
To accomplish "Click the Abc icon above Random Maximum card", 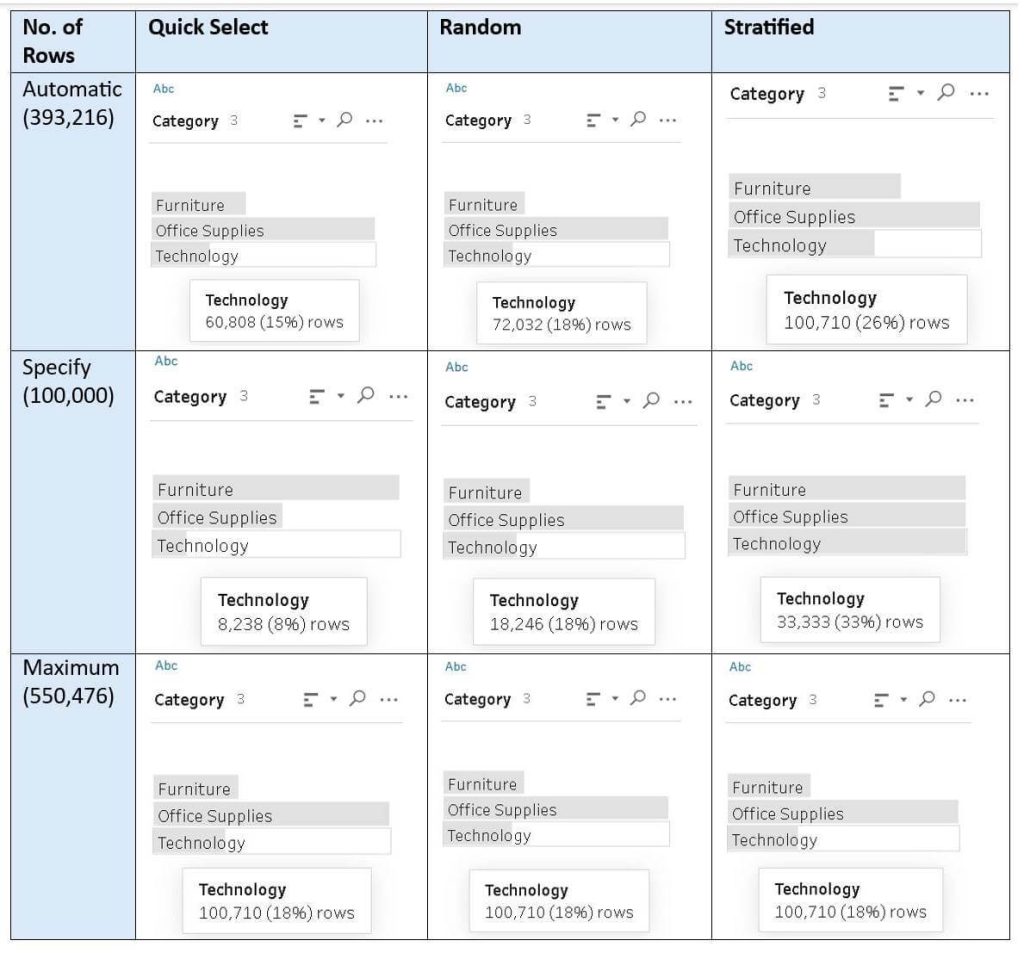I will 455,666.
